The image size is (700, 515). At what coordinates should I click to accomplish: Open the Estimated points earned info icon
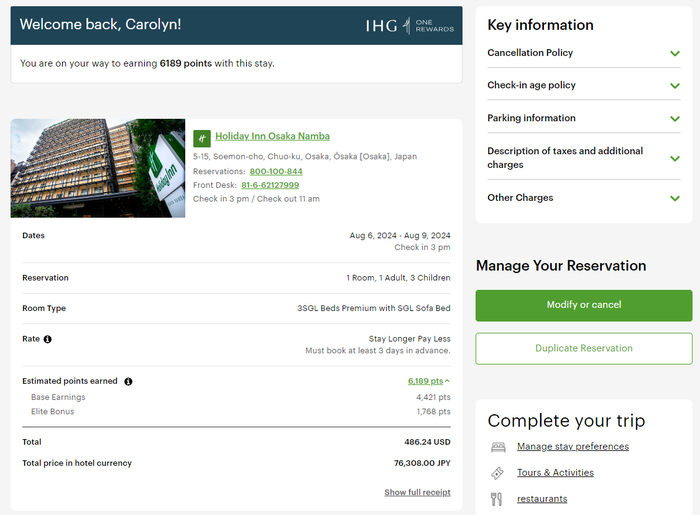coord(128,382)
